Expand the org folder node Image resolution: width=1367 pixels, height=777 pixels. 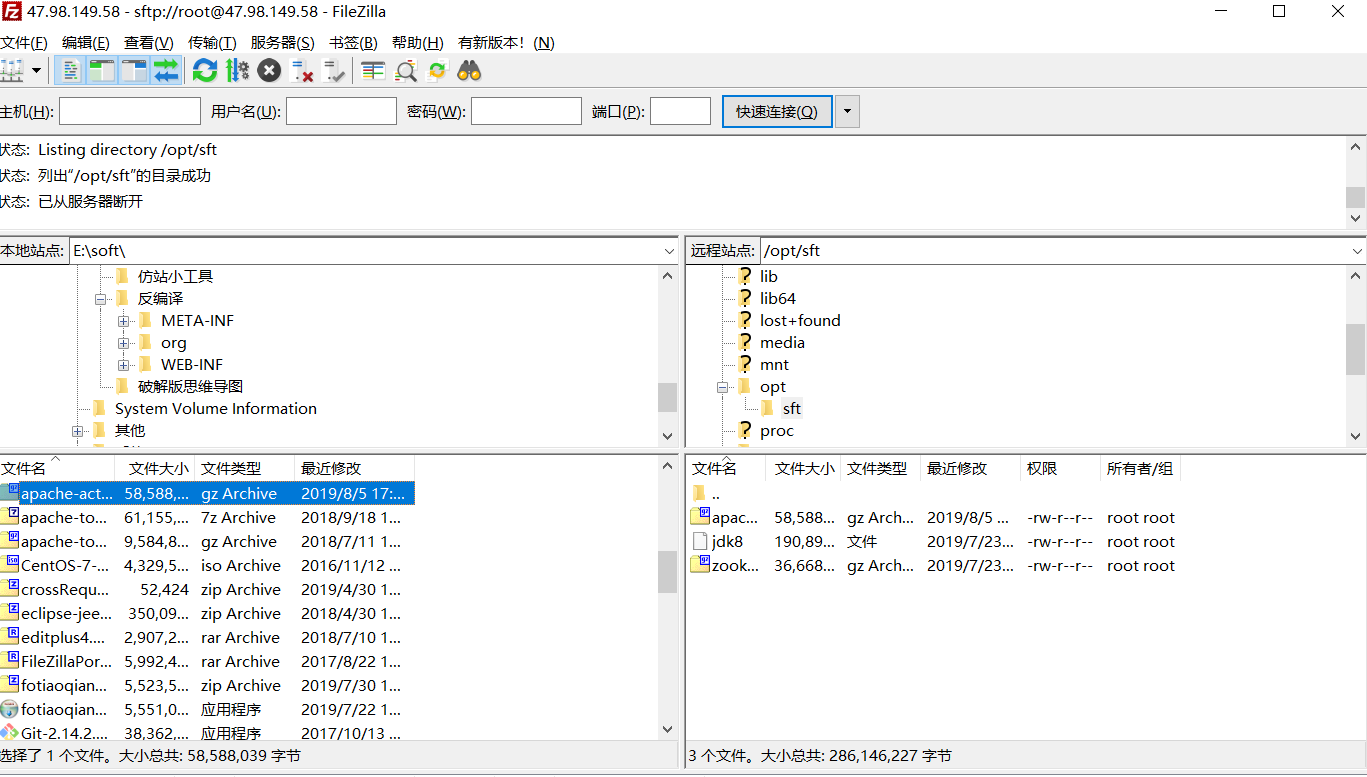123,343
